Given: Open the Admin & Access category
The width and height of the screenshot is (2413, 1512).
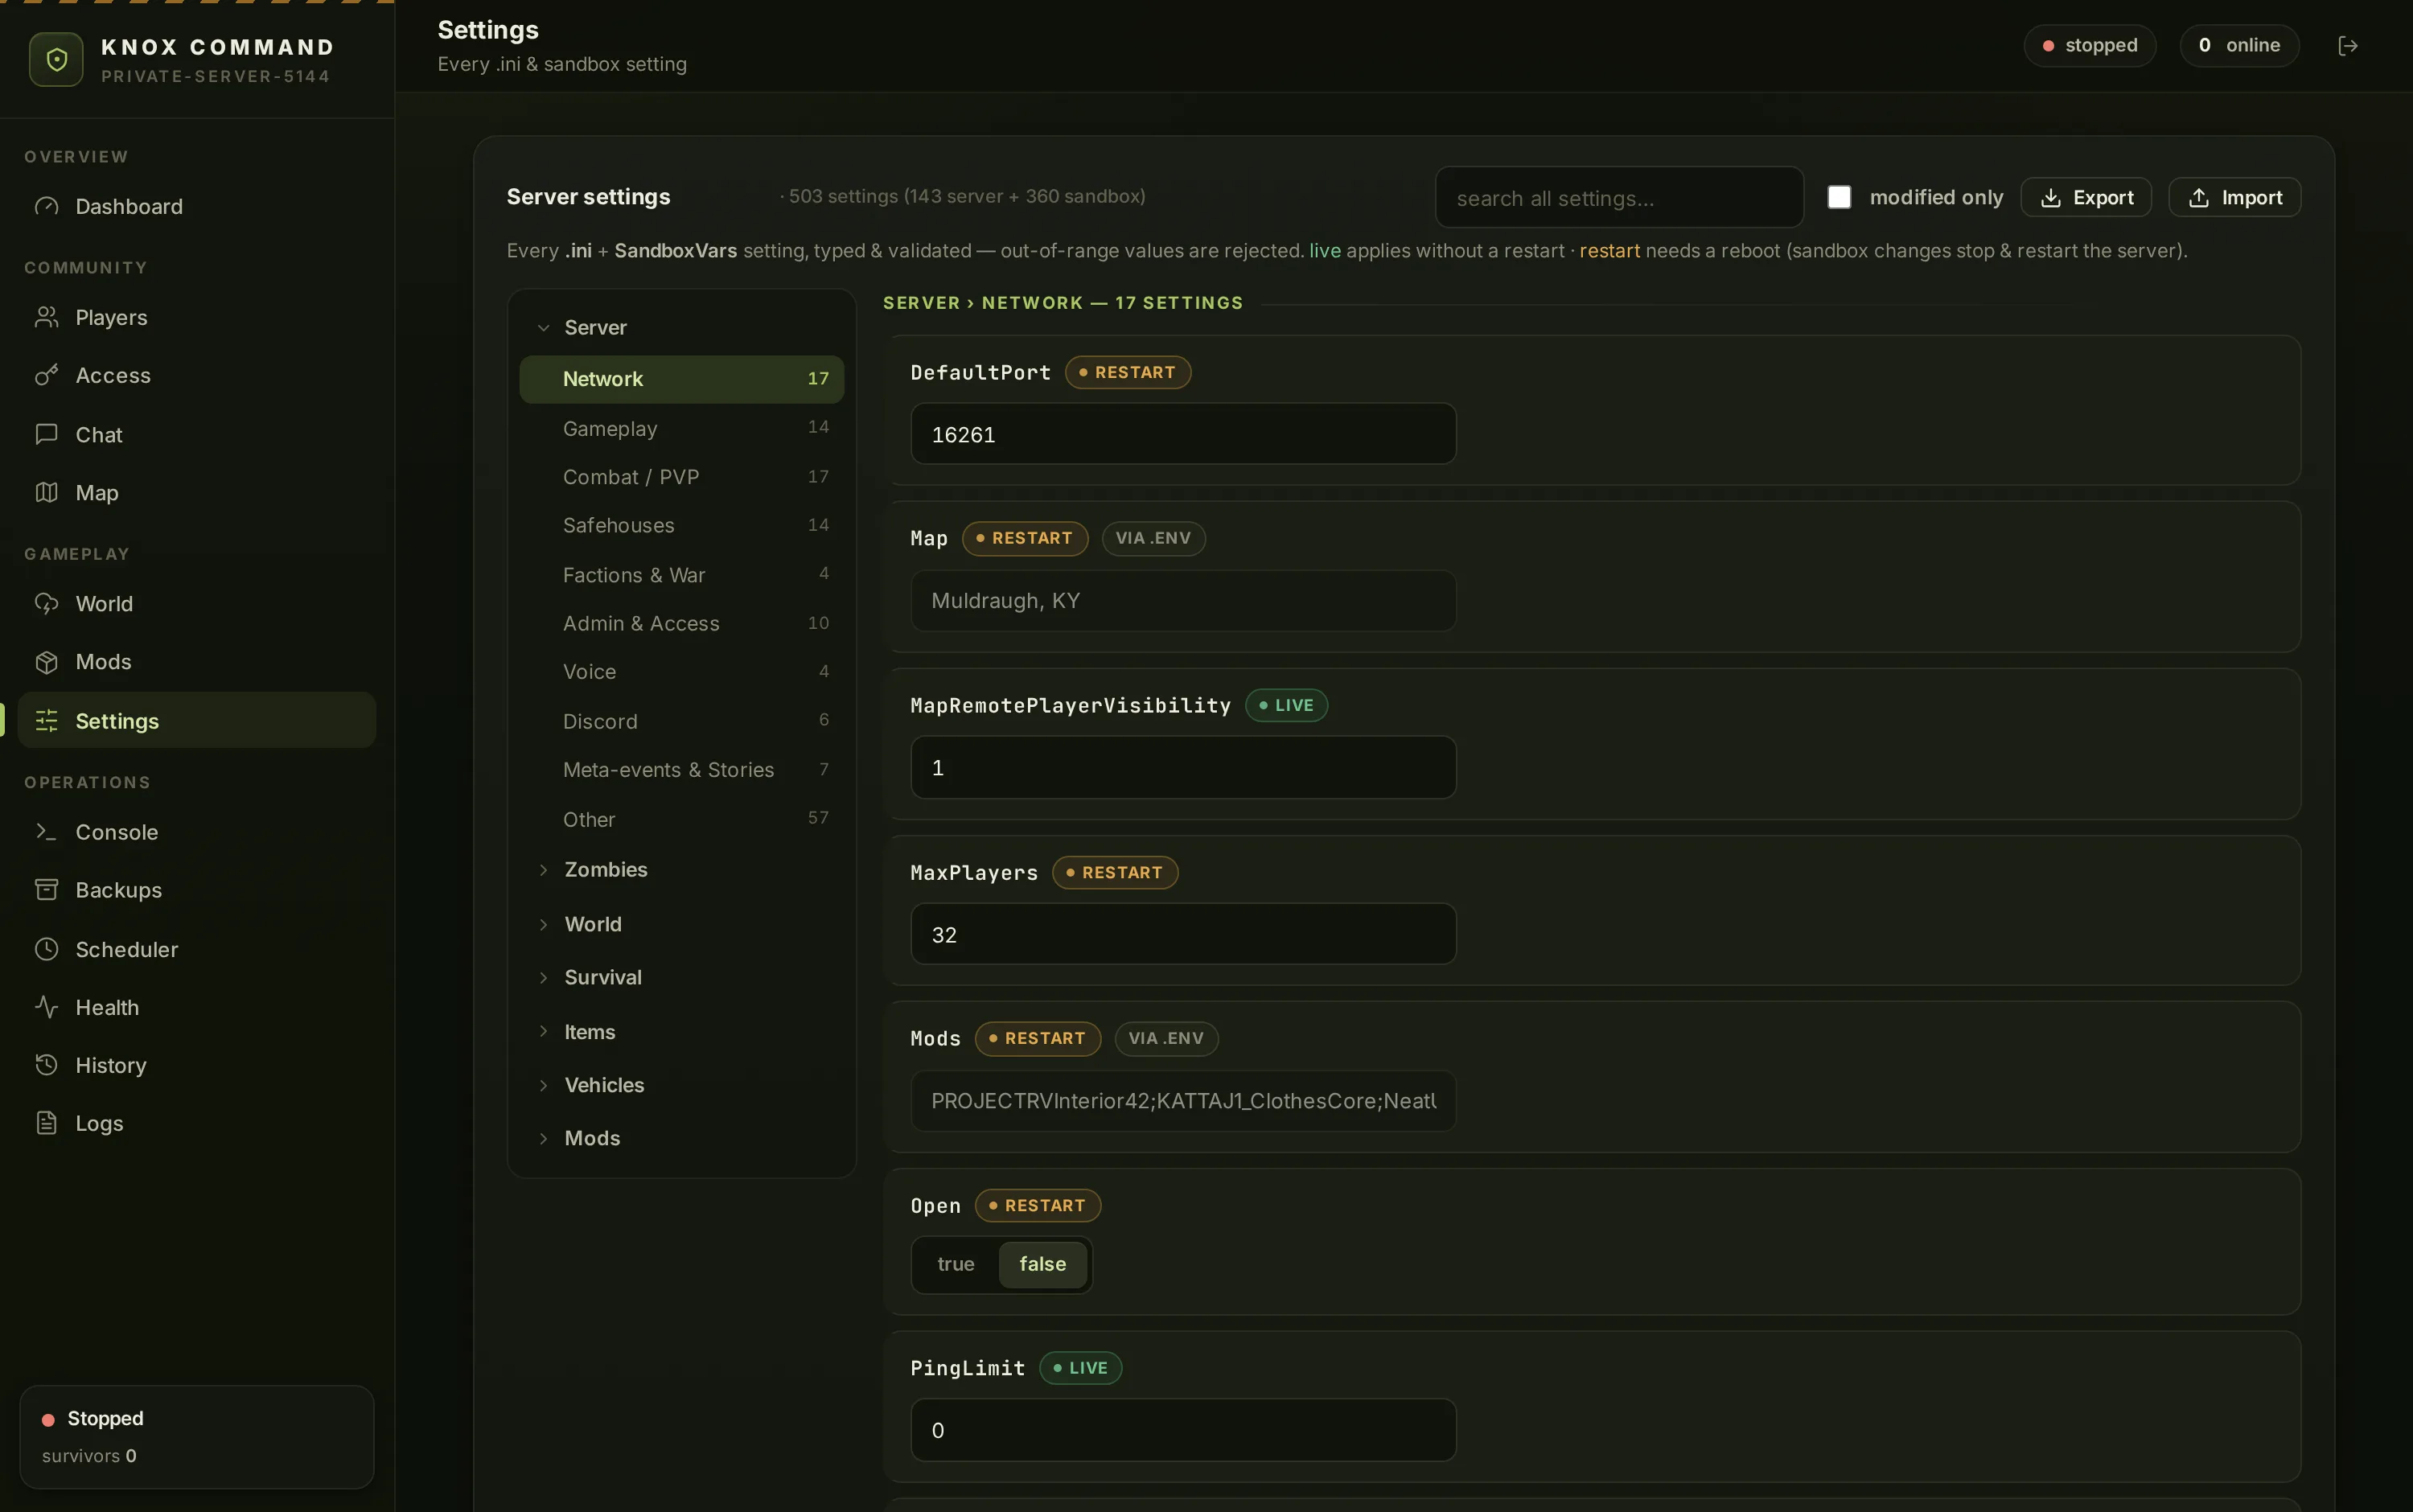Looking at the screenshot, I should coord(682,623).
